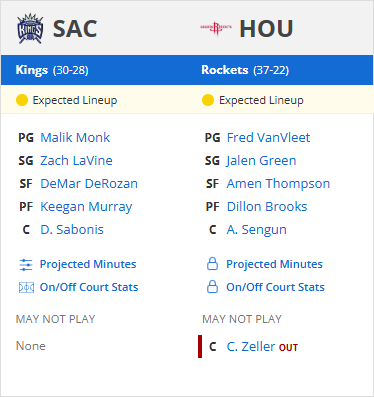Viewport: 374px width, 397px height.
Task: Click the yellow Rockets expected lineup dot
Action: (208, 100)
